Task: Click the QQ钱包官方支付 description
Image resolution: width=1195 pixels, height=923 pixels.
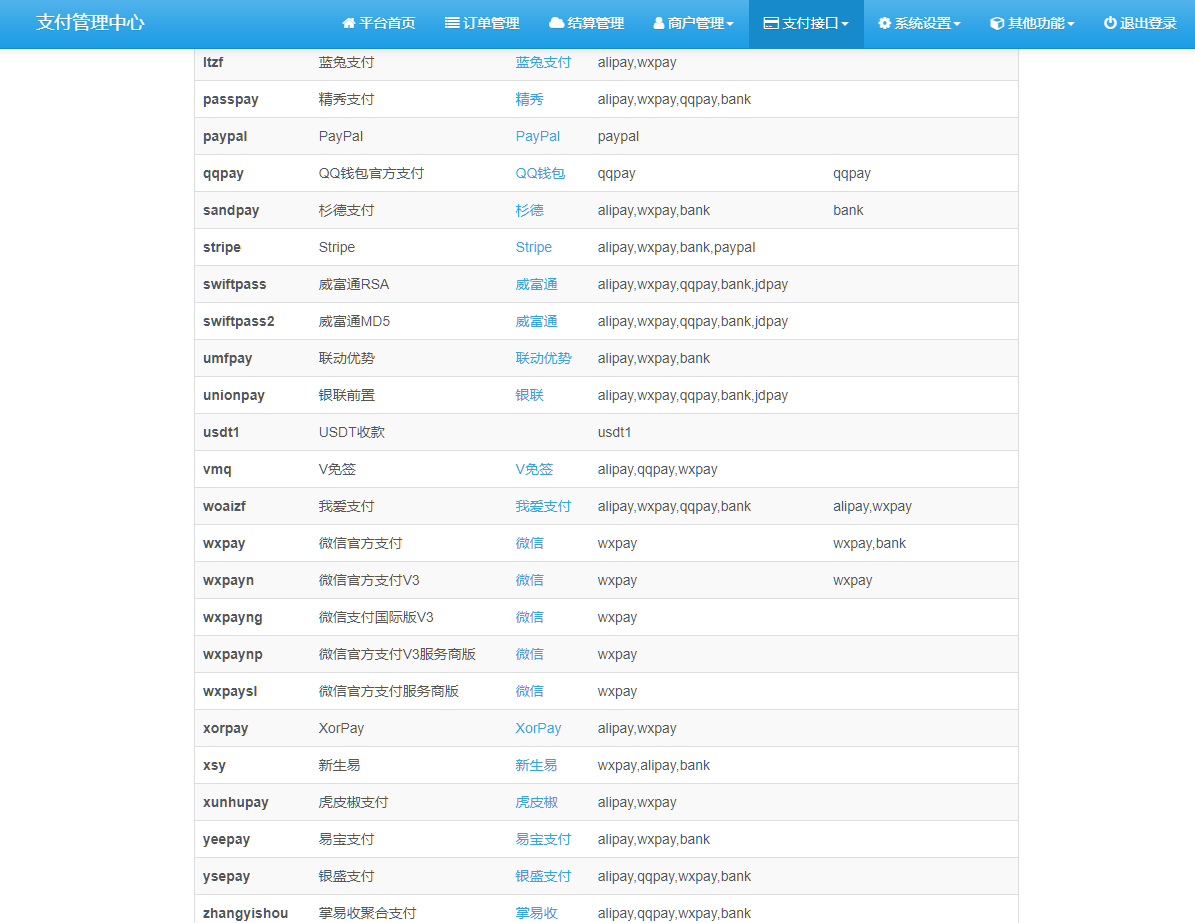Action: click(x=370, y=173)
